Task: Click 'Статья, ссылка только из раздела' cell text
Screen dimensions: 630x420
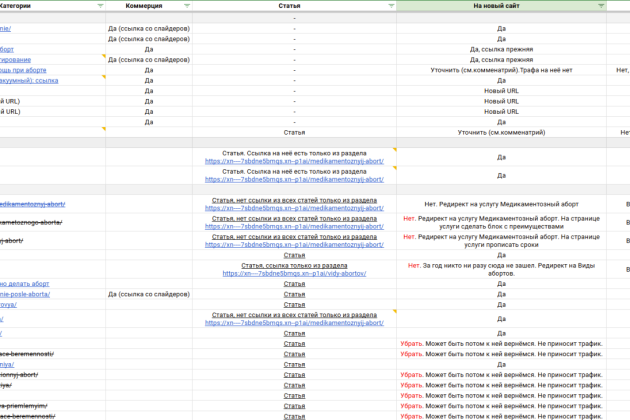Action: coord(294,264)
